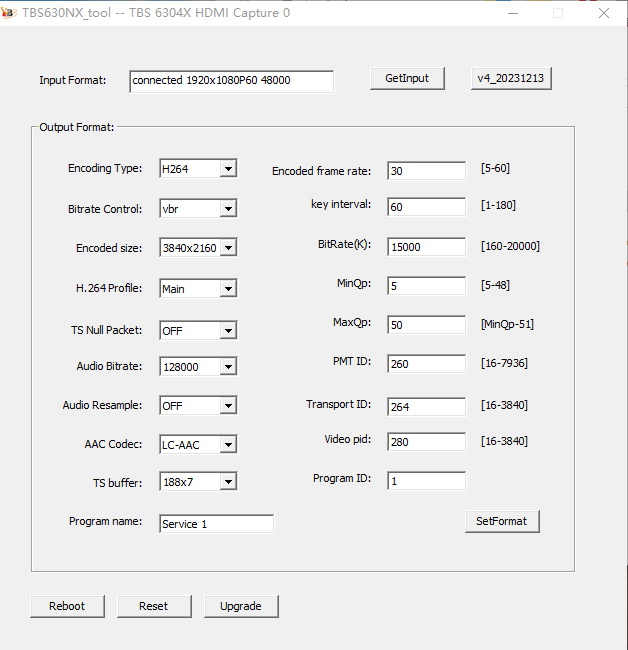Click the v4_20231213 version button

[511, 79]
